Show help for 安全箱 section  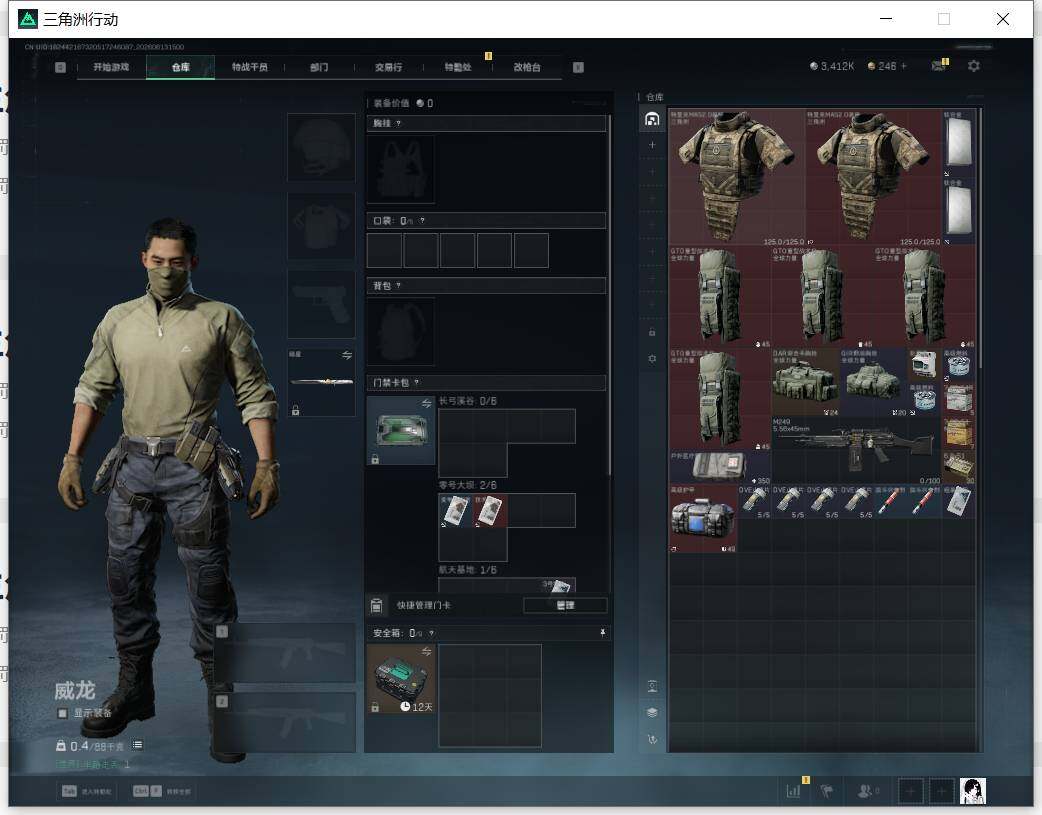[431, 634]
